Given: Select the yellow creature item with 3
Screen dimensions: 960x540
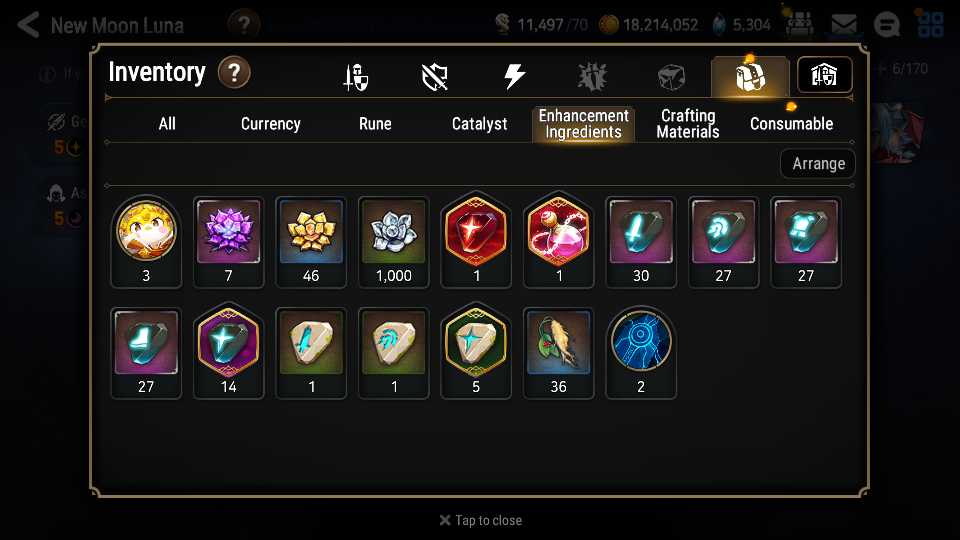Looking at the screenshot, I should [146, 242].
